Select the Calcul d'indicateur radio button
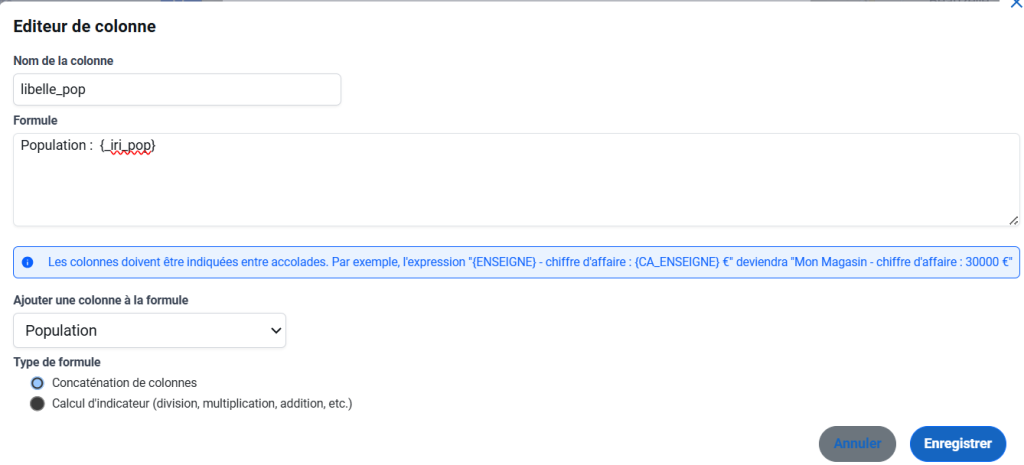Image resolution: width=1024 pixels, height=465 pixels. pyautogui.click(x=37, y=404)
